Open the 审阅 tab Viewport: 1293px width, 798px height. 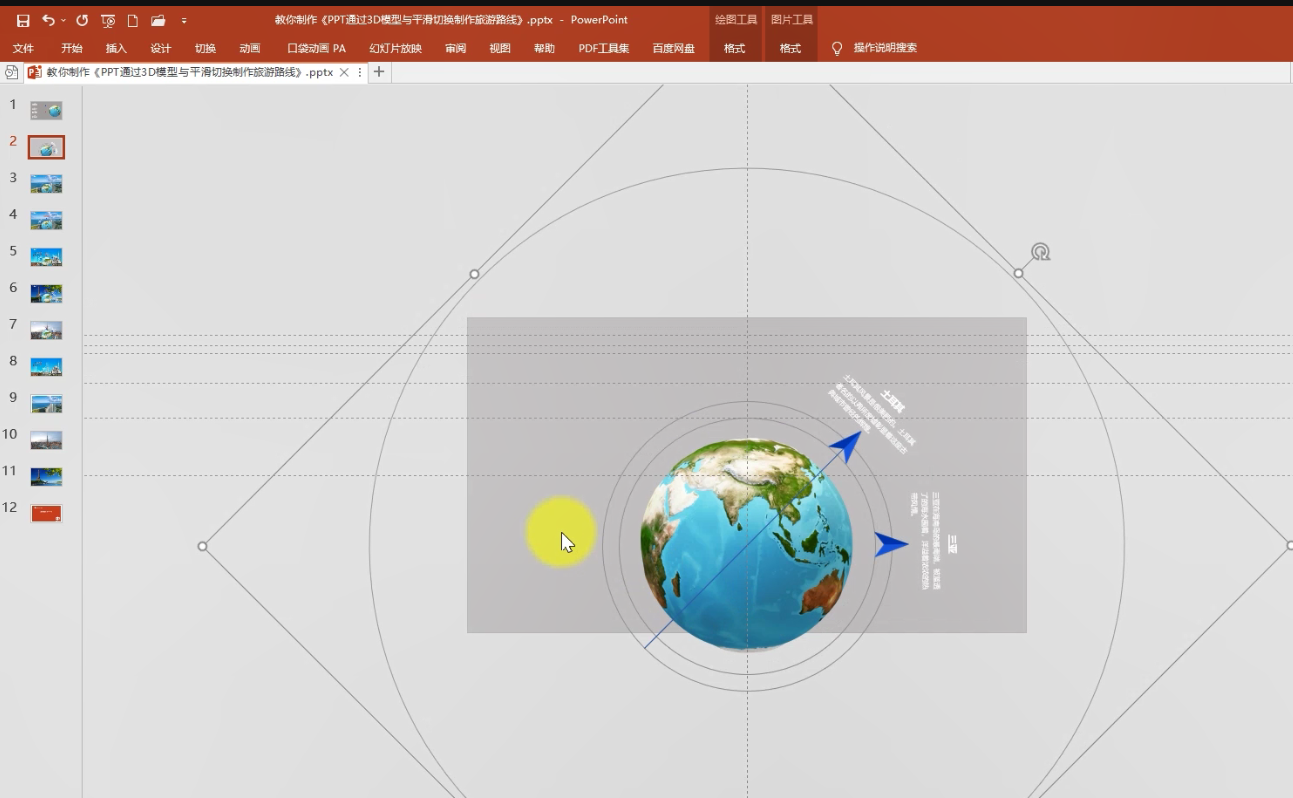point(456,48)
